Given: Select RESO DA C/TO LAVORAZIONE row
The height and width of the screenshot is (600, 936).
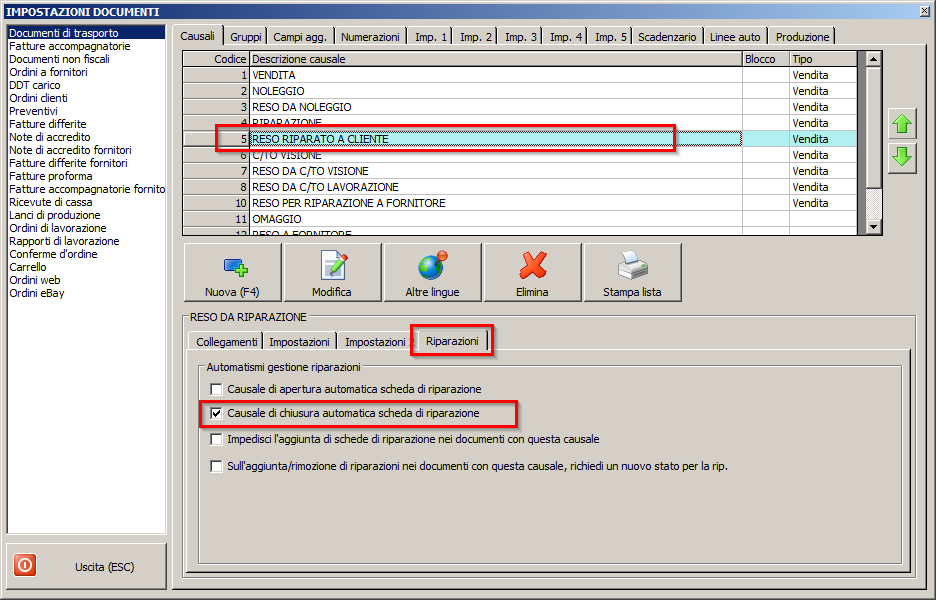Looking at the screenshot, I should pos(519,187).
